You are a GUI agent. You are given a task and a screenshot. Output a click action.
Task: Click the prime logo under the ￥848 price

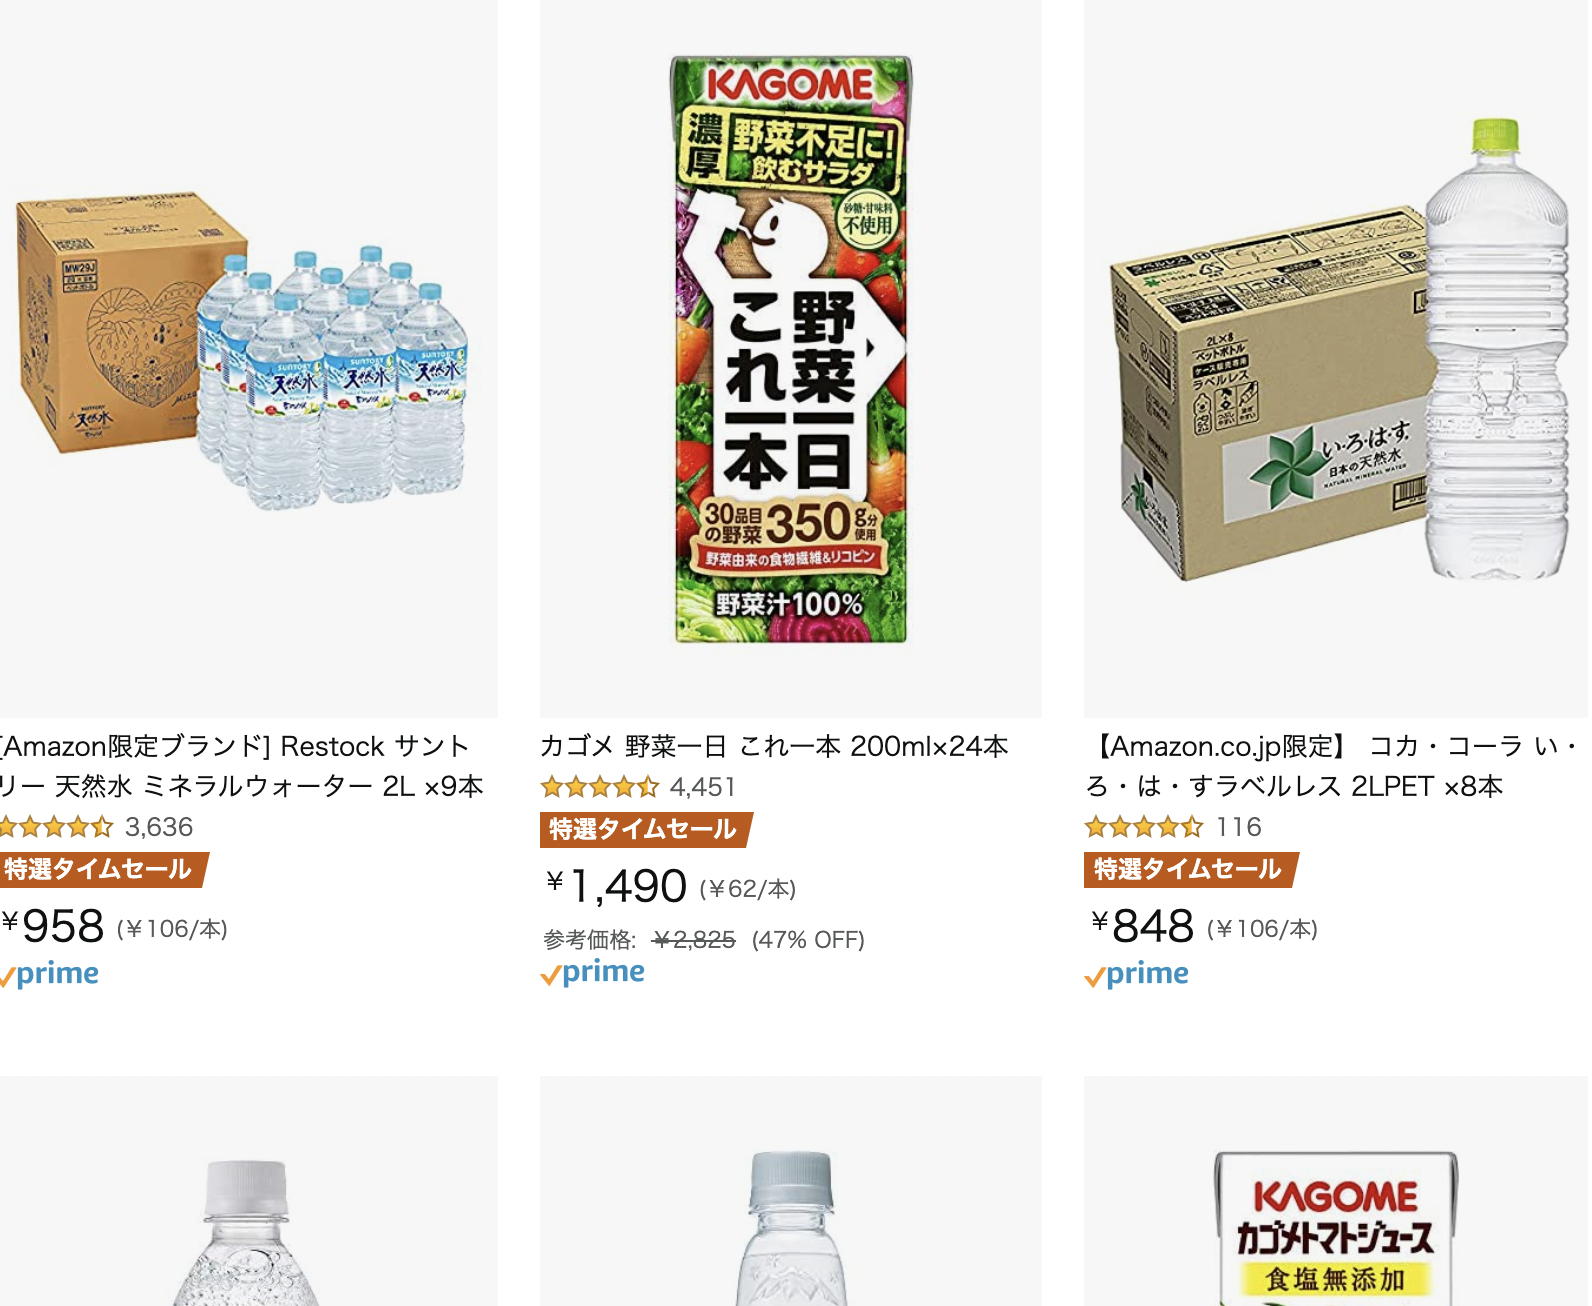point(1137,974)
